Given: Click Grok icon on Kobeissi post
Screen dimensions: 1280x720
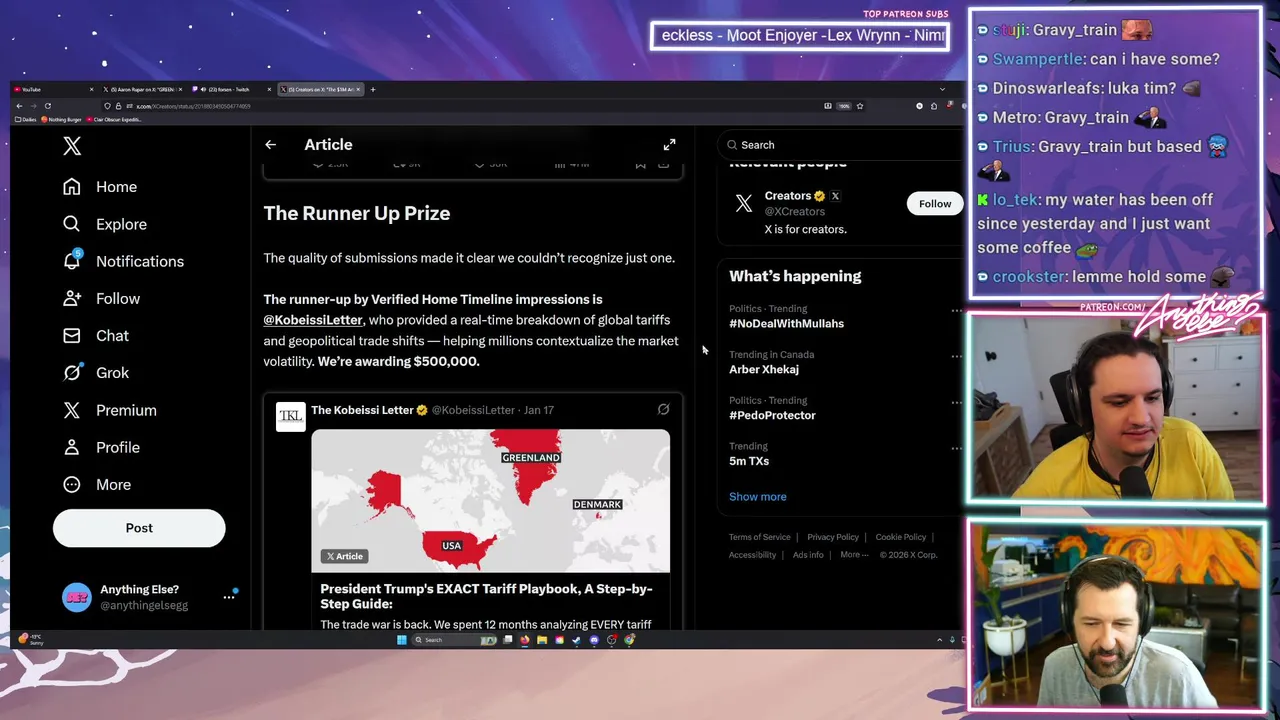Looking at the screenshot, I should point(663,410).
